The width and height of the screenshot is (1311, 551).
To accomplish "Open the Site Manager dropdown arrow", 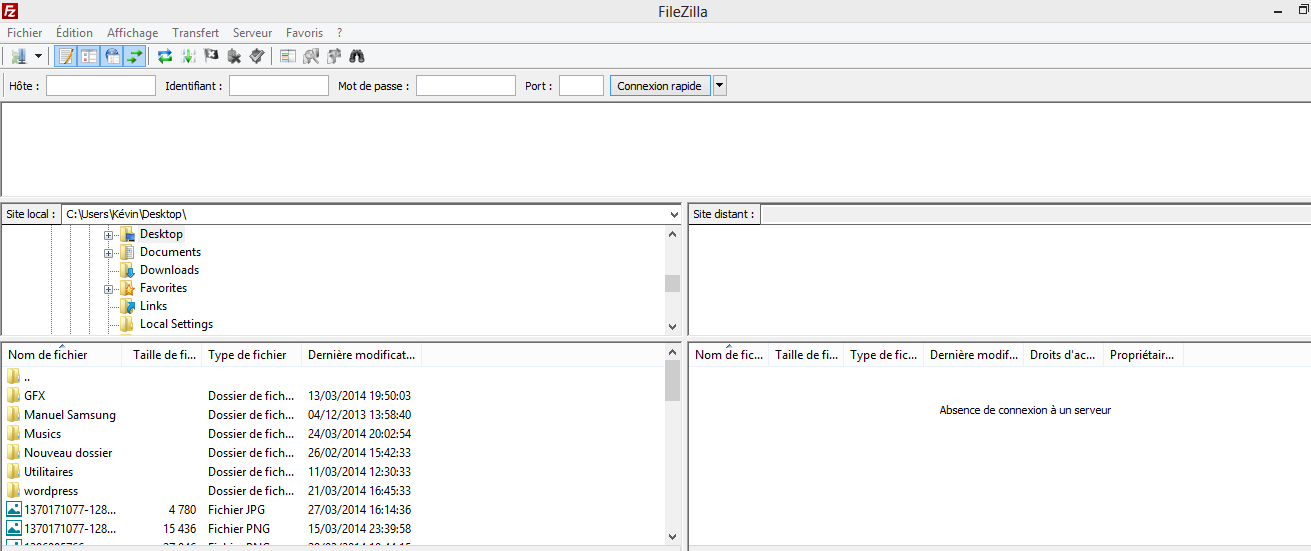I will point(38,56).
